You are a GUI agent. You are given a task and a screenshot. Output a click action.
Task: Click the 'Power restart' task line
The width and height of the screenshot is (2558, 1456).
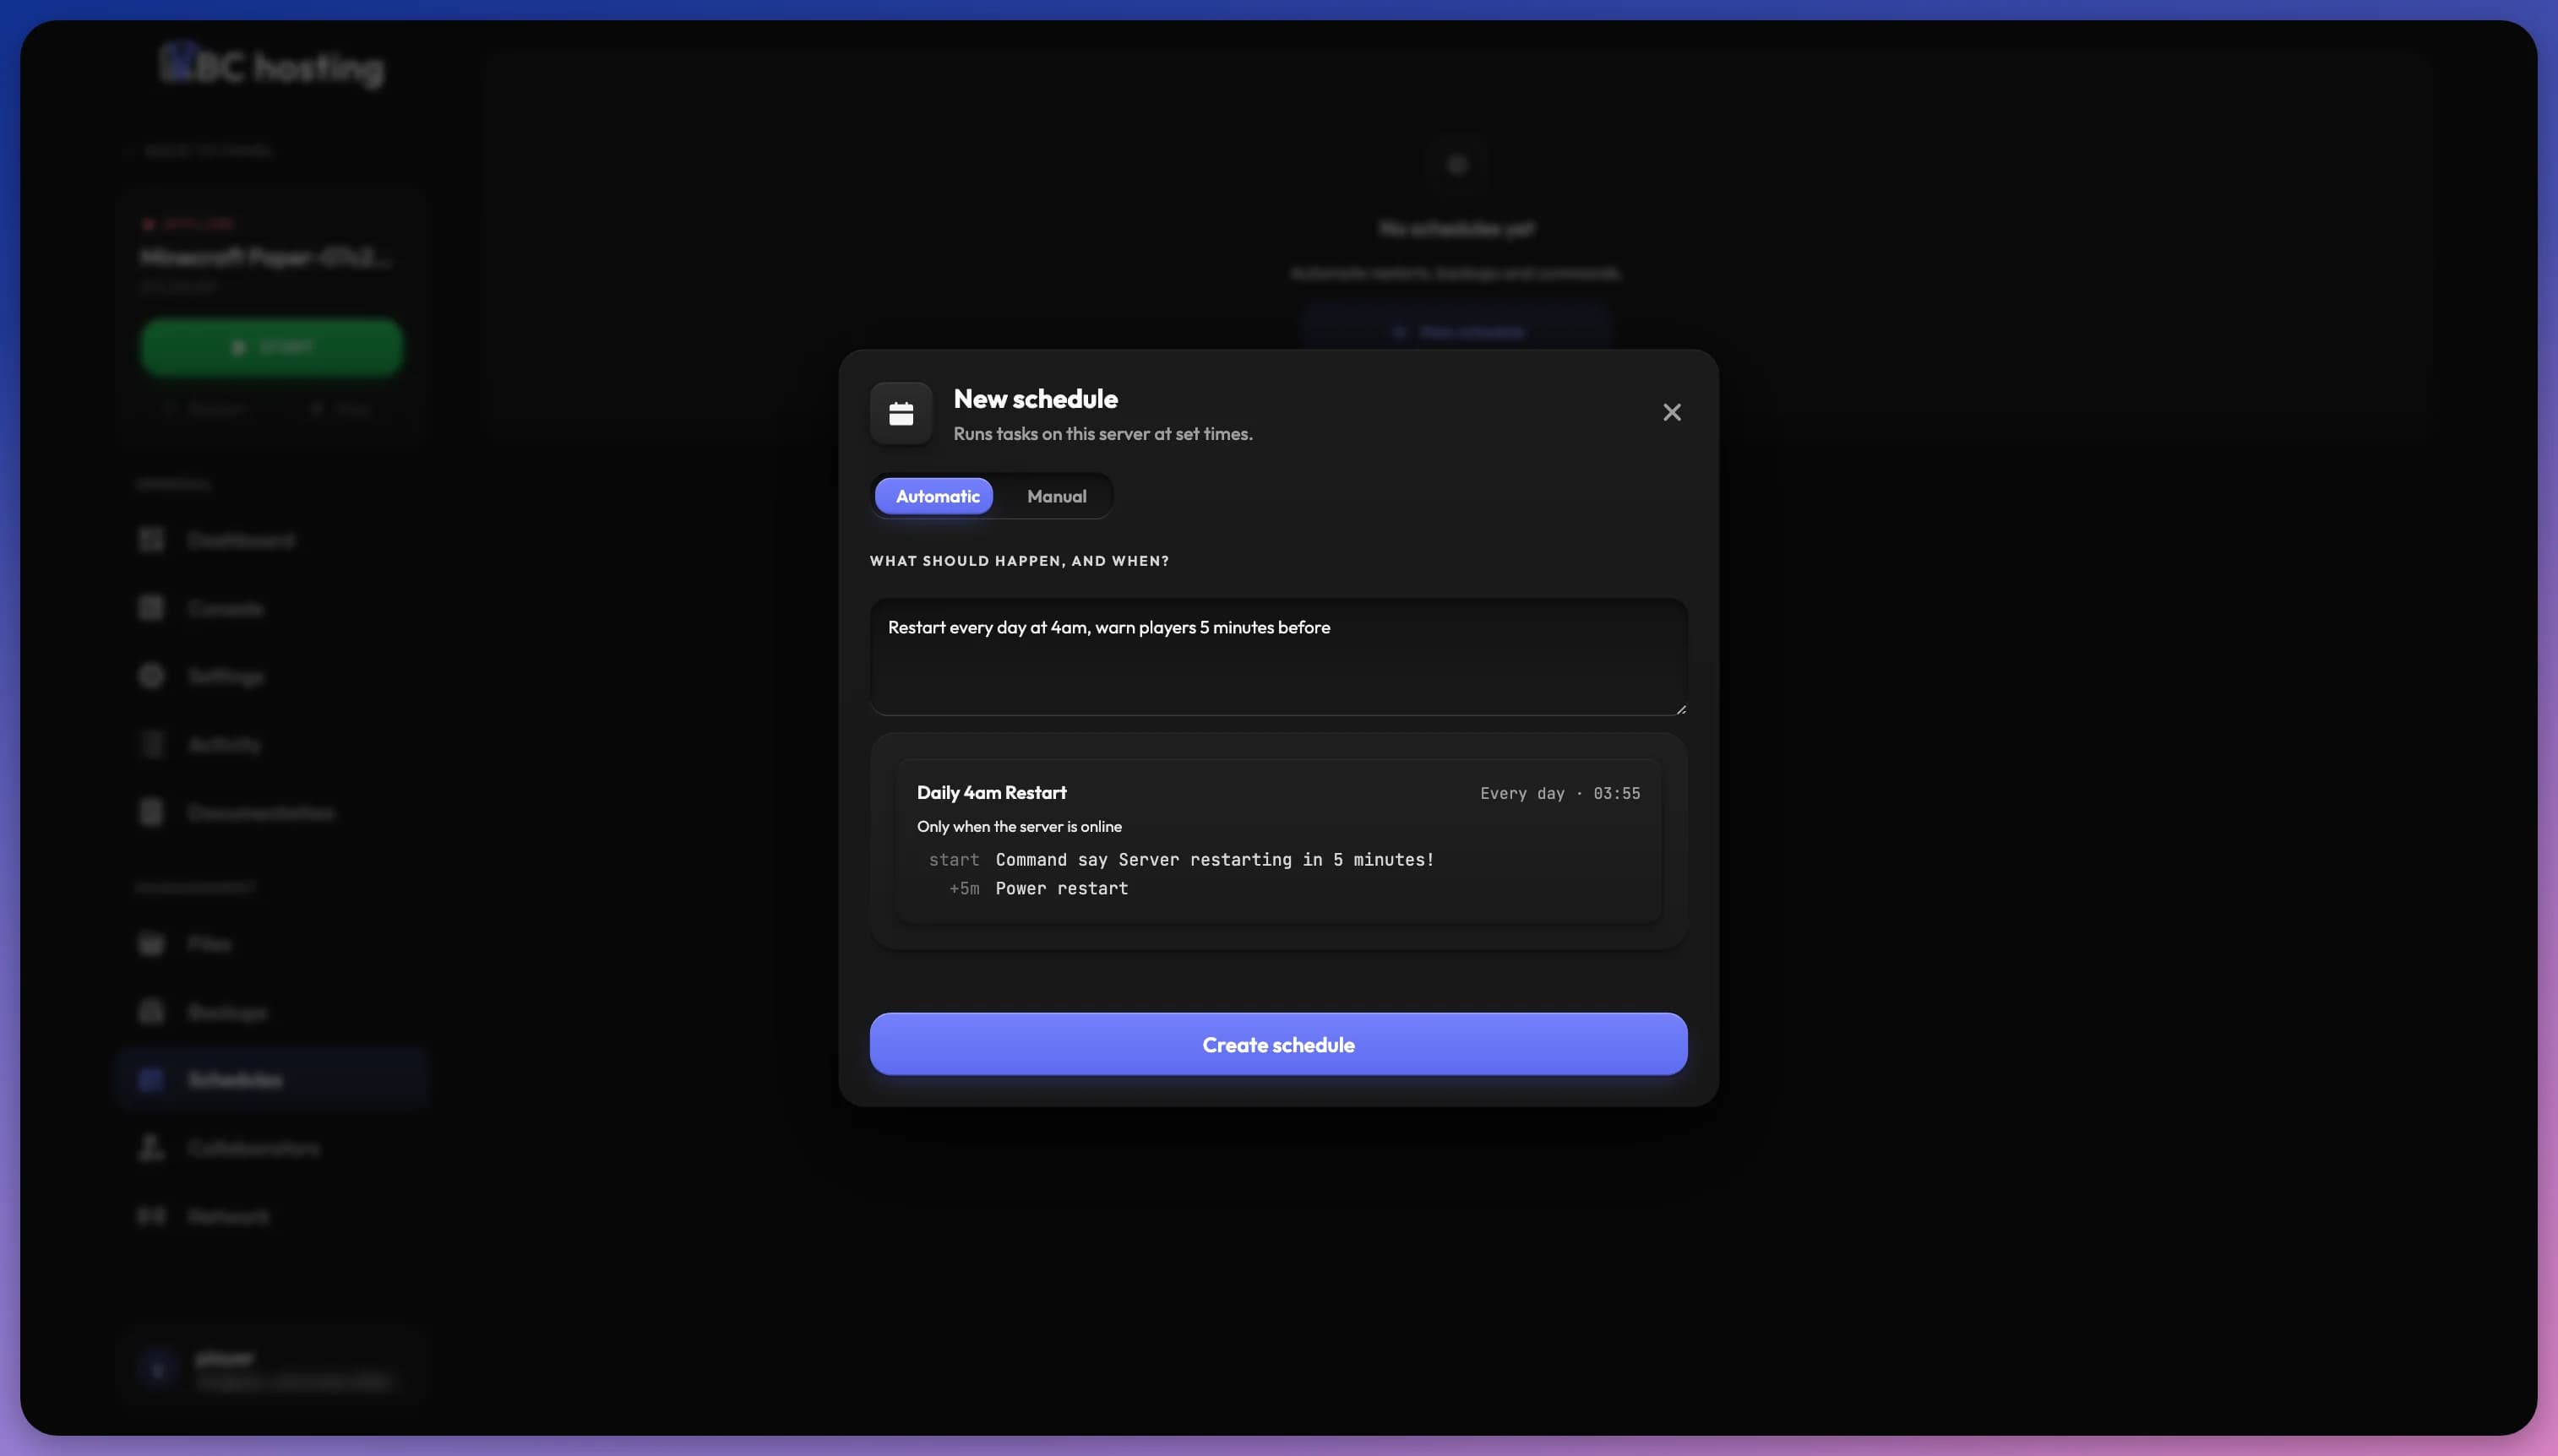(1061, 888)
